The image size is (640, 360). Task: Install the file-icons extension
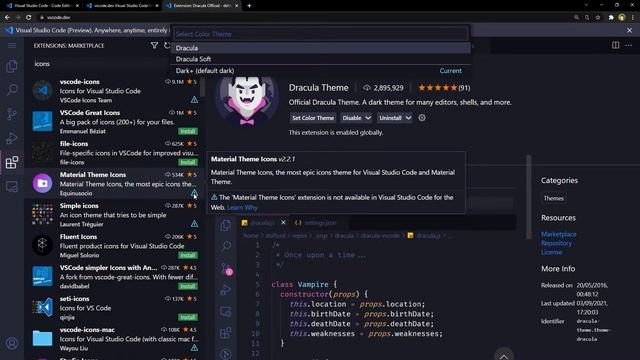click(188, 162)
